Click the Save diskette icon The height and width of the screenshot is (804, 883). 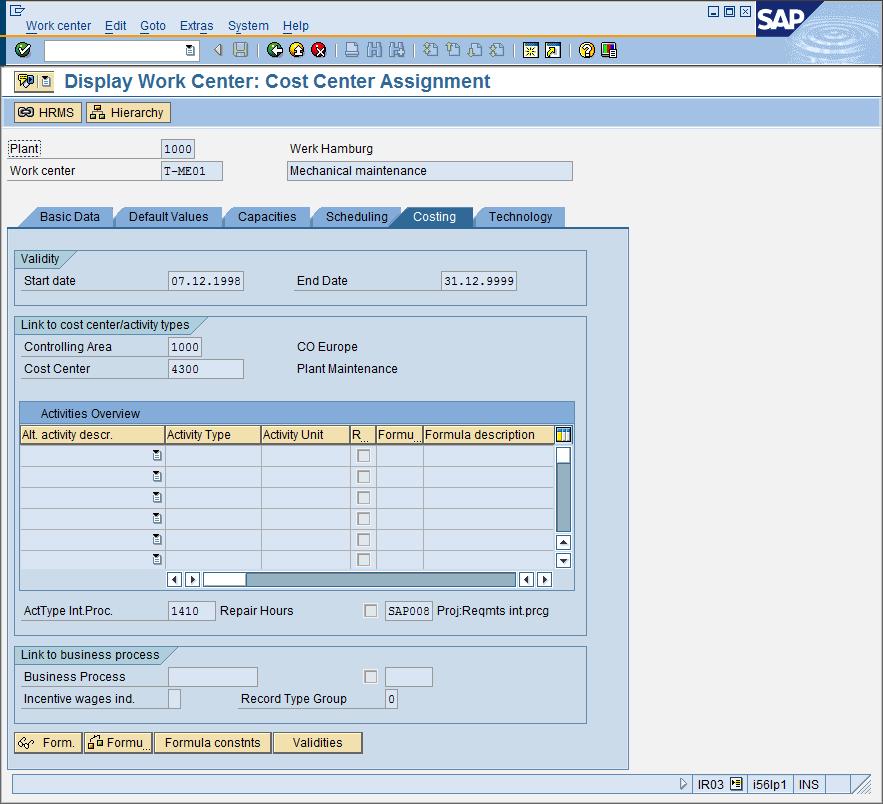tap(240, 50)
